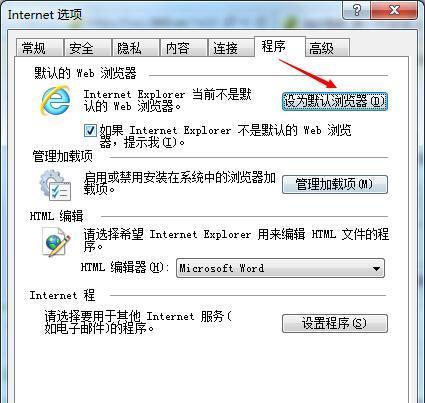This screenshot has height=403, width=425.
Task: Switch to the 安全 tab
Action: (x=81, y=48)
